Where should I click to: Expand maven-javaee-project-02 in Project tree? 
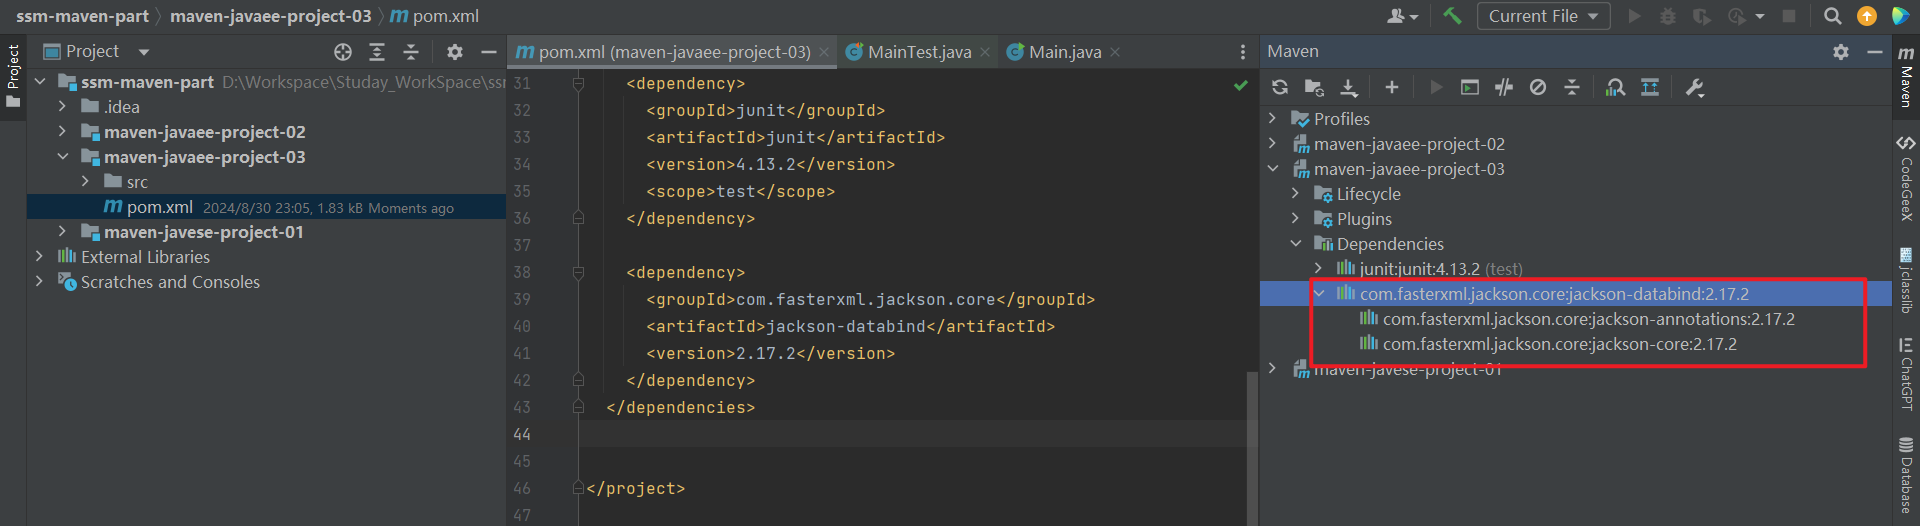click(x=62, y=131)
